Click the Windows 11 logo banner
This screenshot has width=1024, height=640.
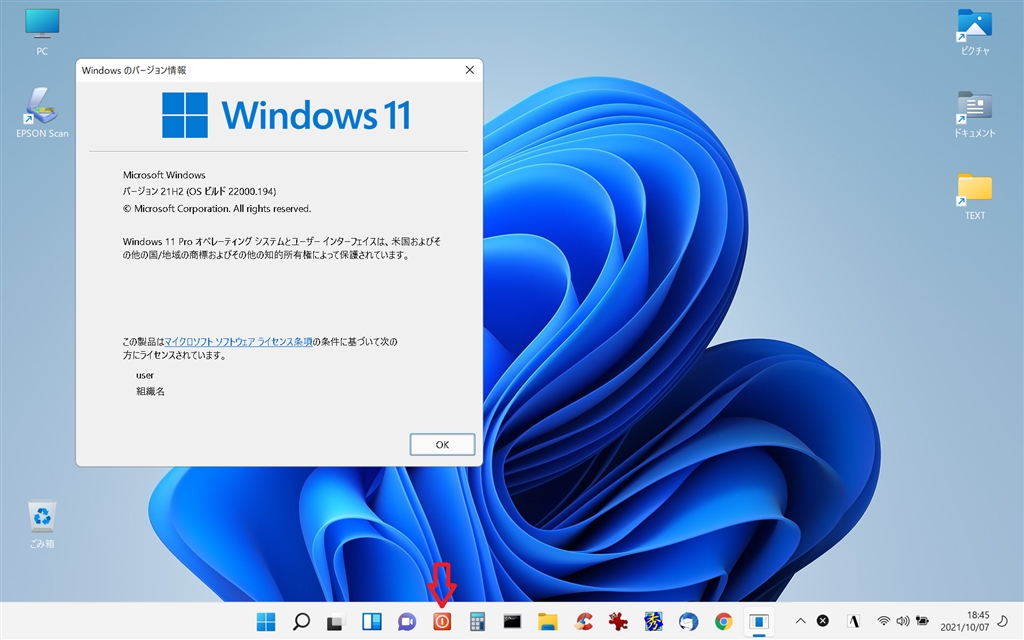(286, 115)
